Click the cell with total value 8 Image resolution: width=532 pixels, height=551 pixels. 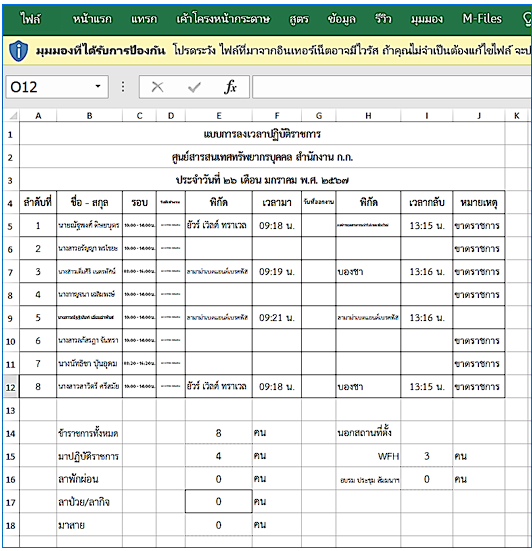click(219, 433)
